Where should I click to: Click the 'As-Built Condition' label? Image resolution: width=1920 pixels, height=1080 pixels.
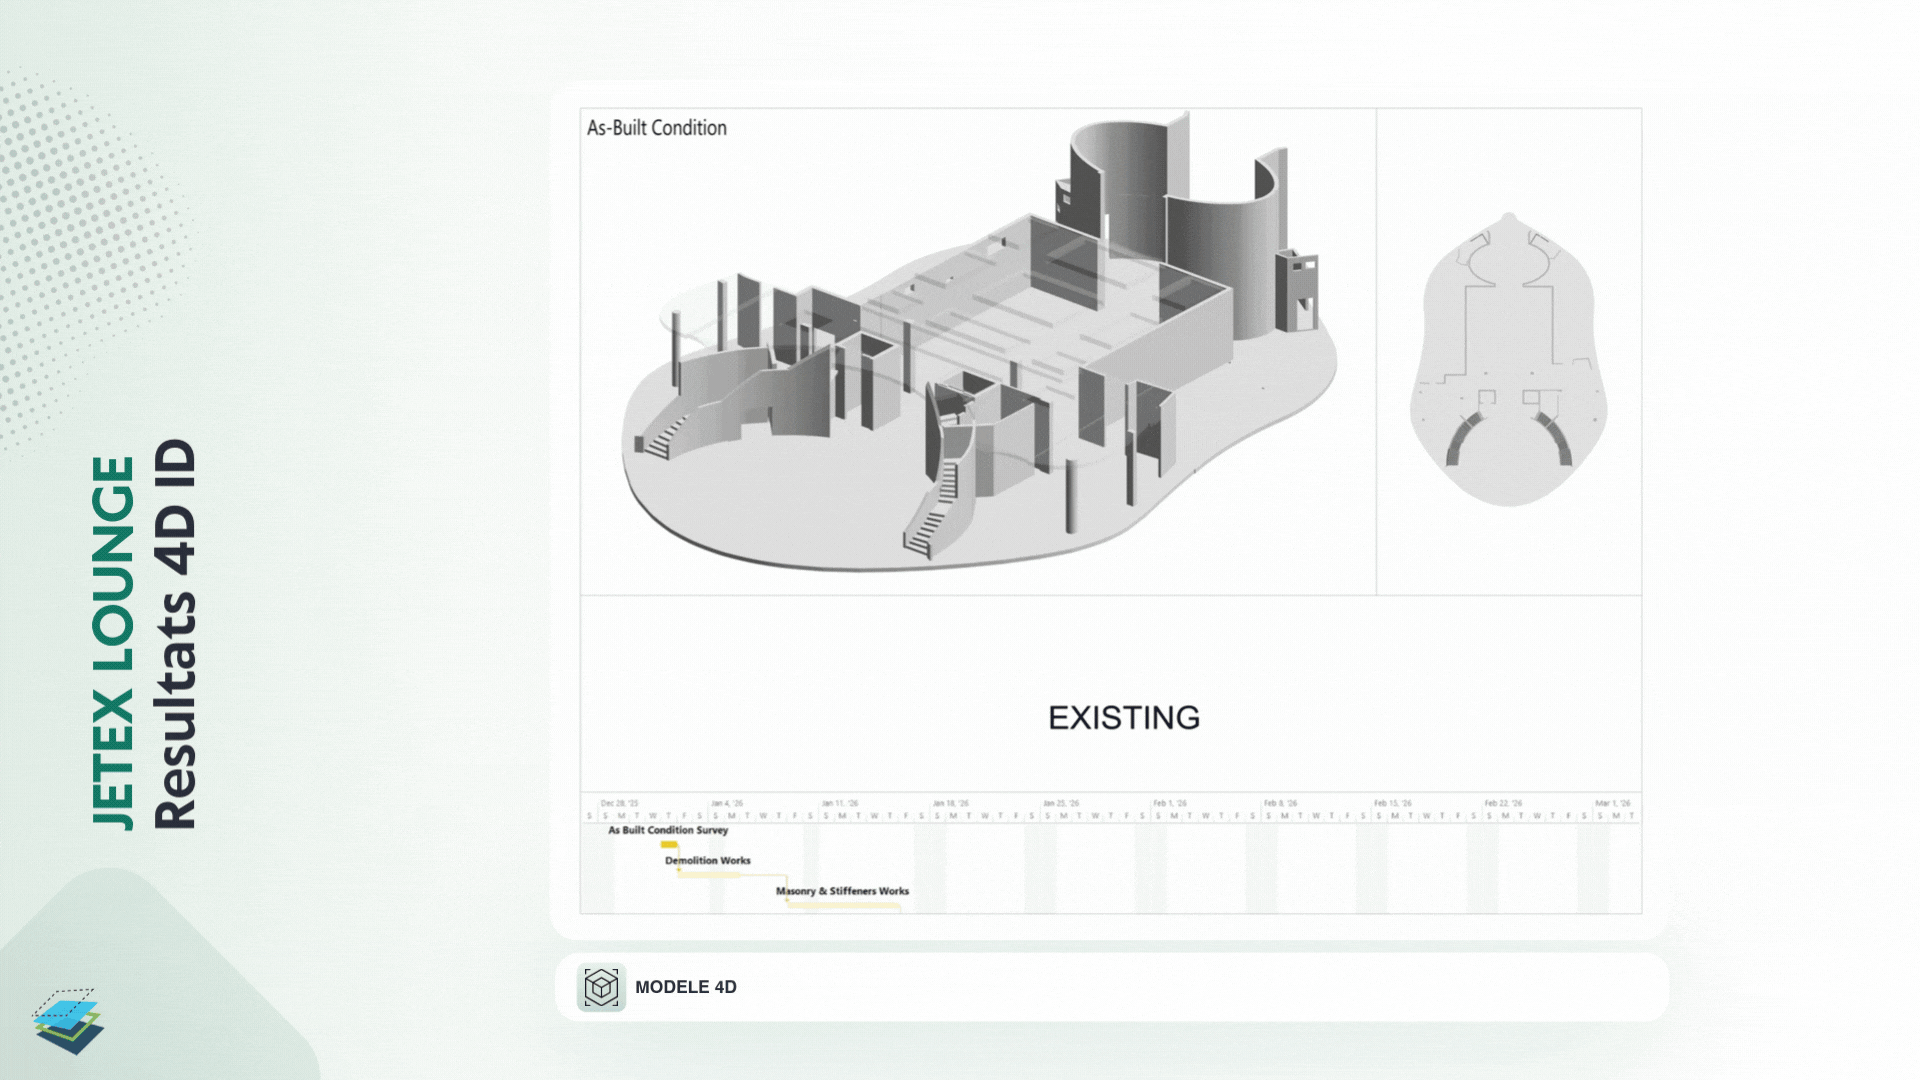[657, 128]
